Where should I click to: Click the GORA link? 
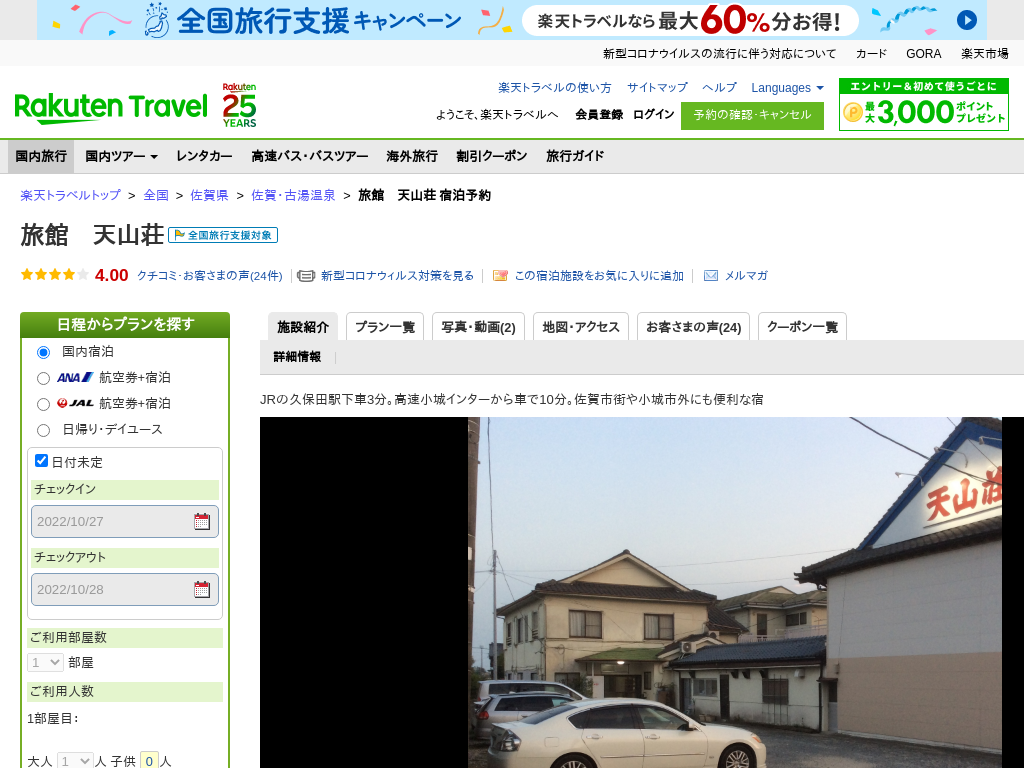(923, 54)
